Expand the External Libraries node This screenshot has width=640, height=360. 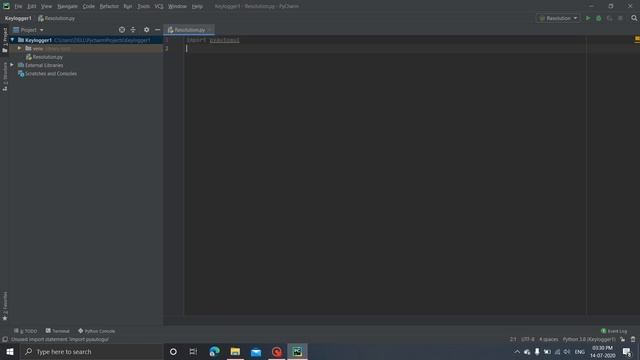click(x=12, y=65)
